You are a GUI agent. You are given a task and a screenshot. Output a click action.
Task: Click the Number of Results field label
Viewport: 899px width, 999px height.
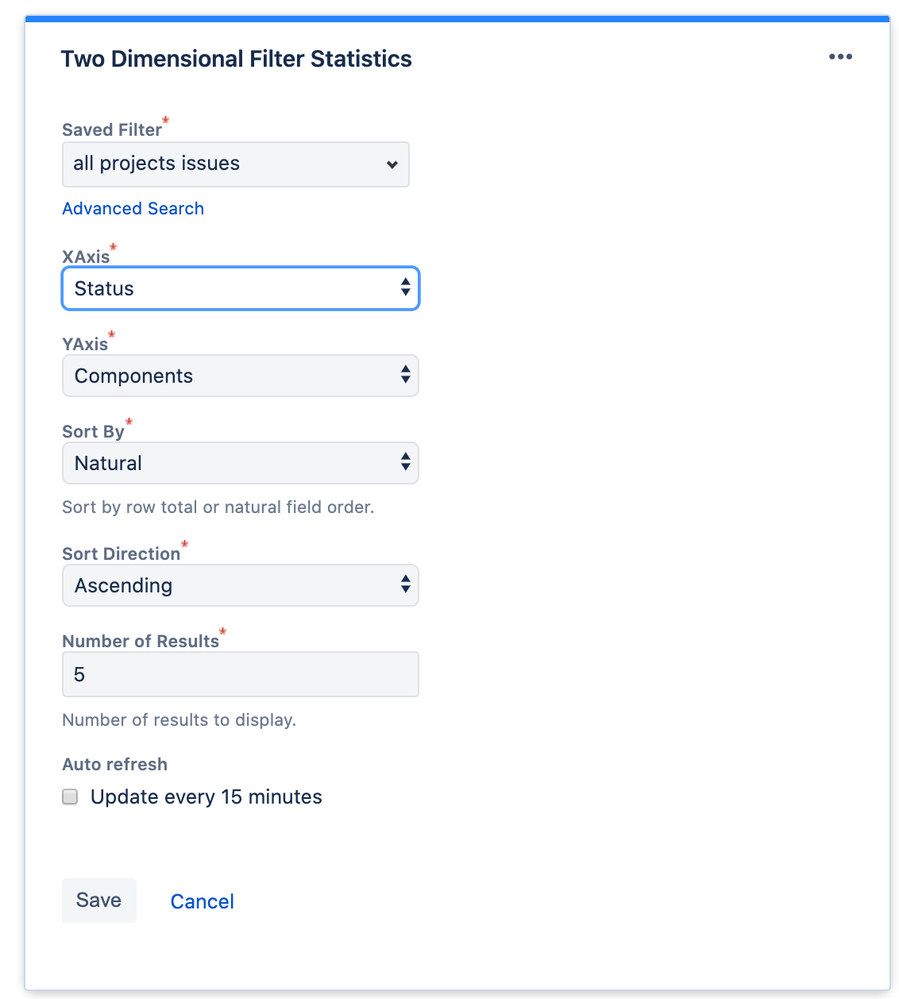140,641
